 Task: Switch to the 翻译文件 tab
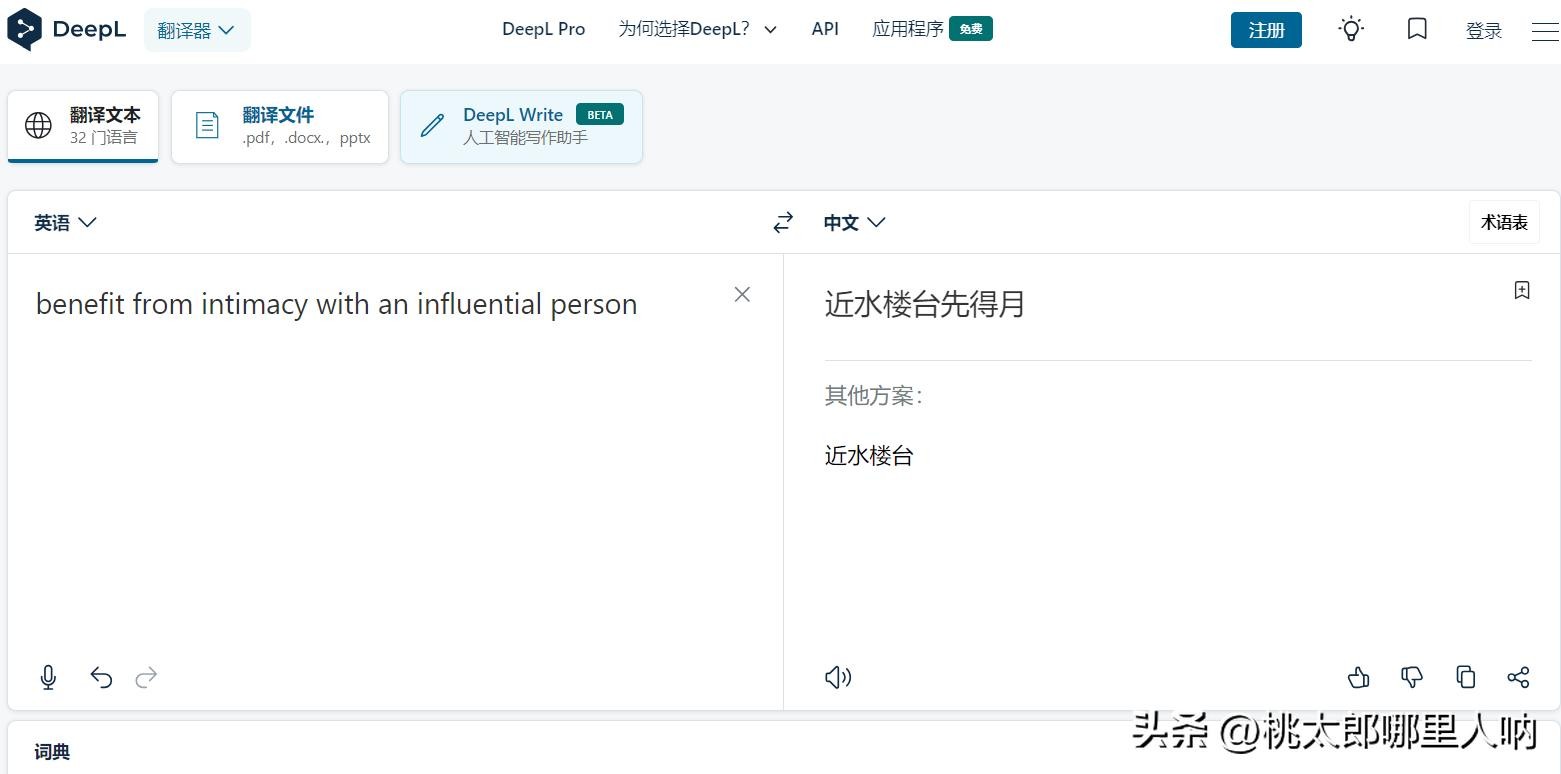[280, 126]
